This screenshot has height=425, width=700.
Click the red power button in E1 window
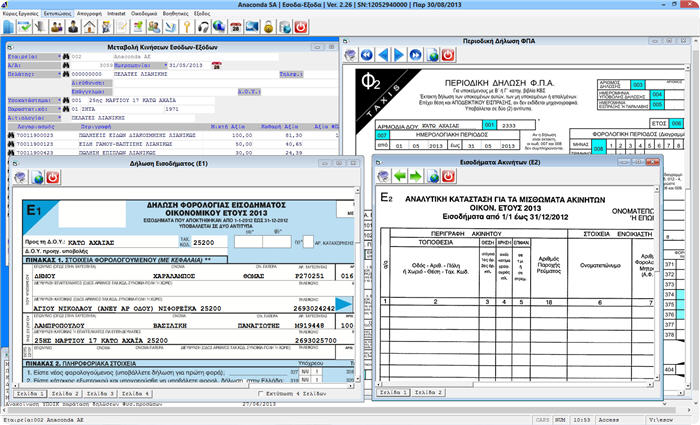(x=53, y=178)
